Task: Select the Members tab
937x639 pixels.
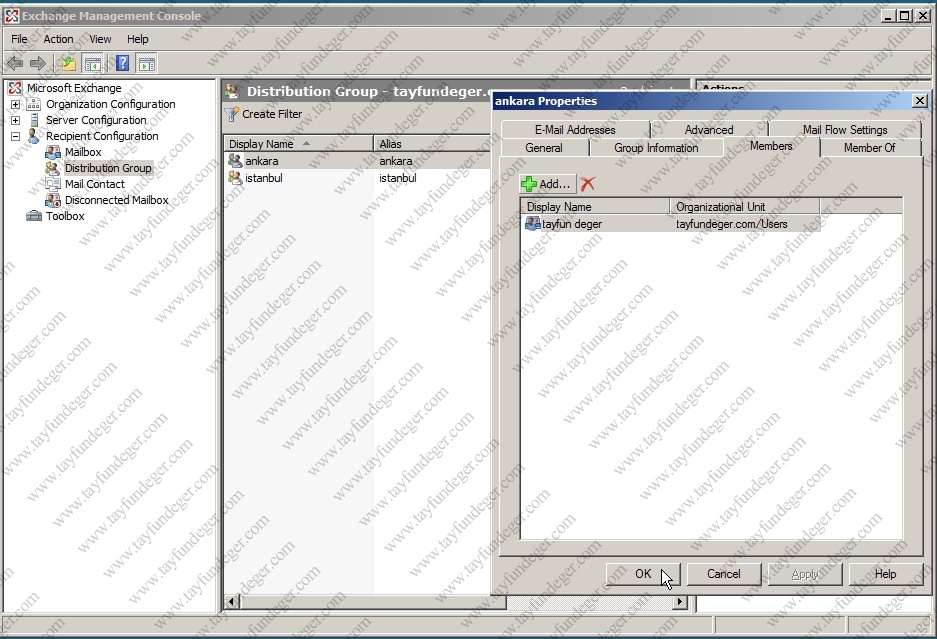Action: [x=771, y=146]
